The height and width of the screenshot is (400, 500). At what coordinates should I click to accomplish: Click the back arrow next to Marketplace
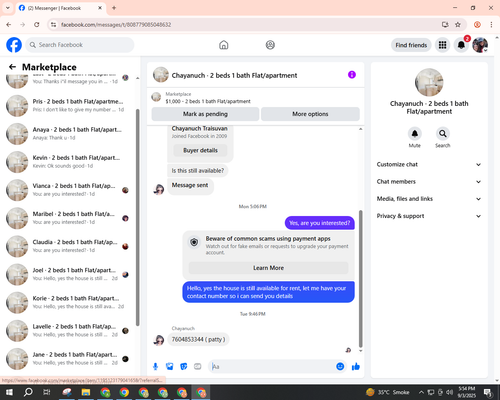point(12,67)
